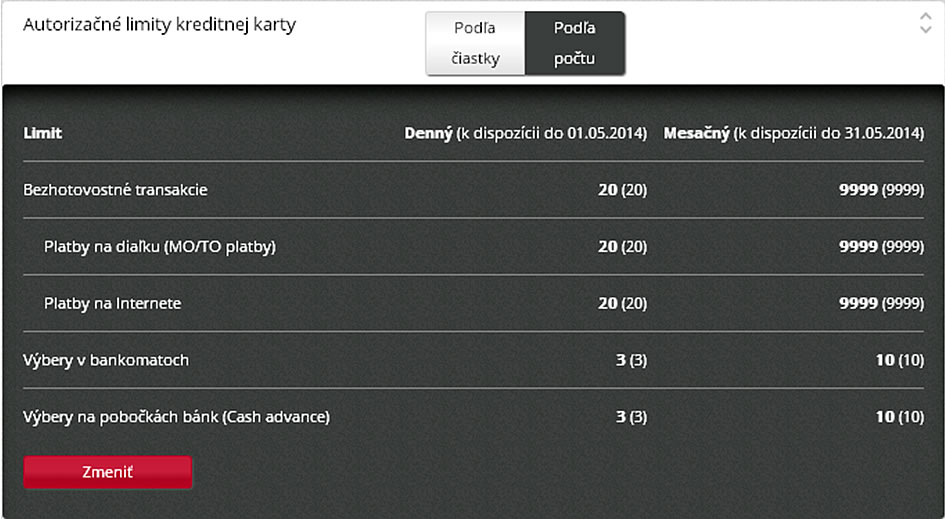Screen dimensions: 945x519
Task: Click the up chevron in the panel header
Action: (x=926, y=17)
